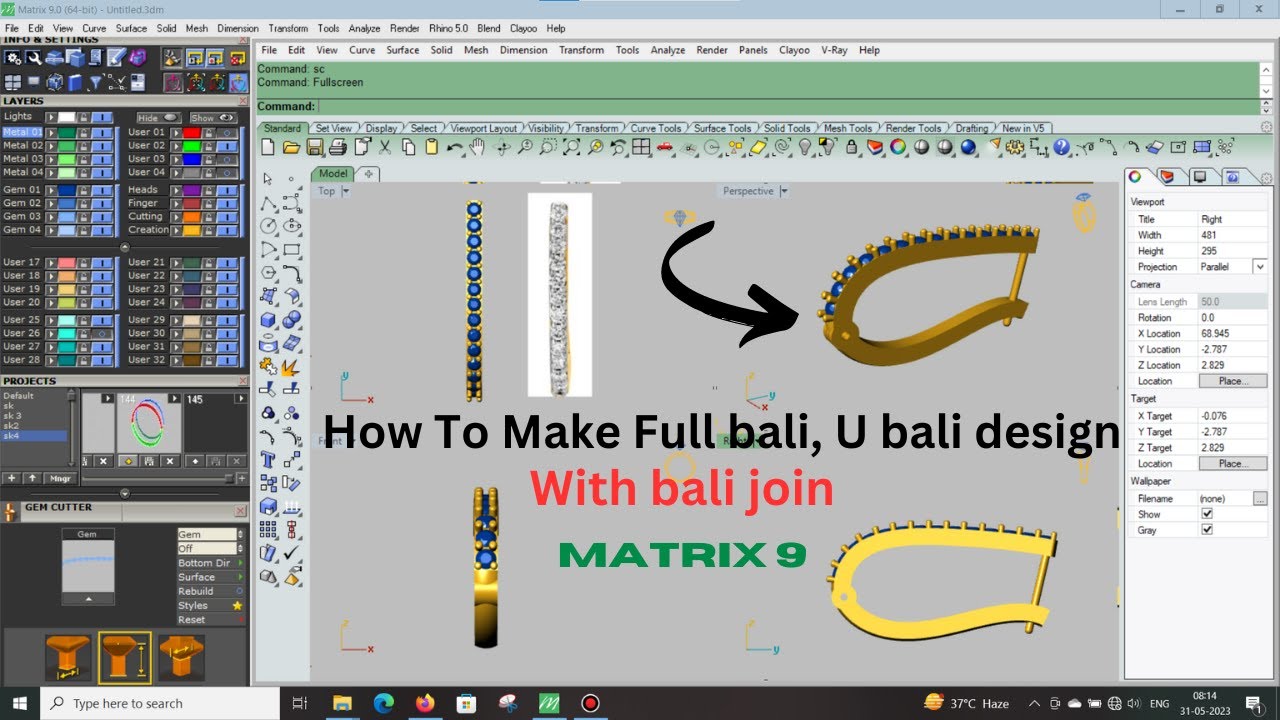Click the Projects thumbnail size slider handle
Viewport: 1280px width, 720px height.
[x=230, y=479]
